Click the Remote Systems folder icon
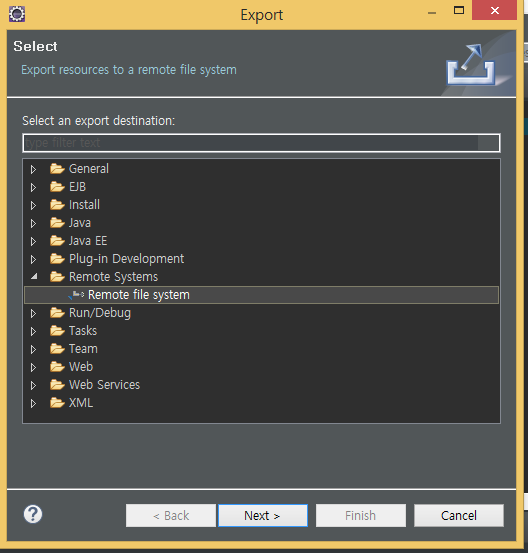The image size is (528, 553). (x=57, y=276)
